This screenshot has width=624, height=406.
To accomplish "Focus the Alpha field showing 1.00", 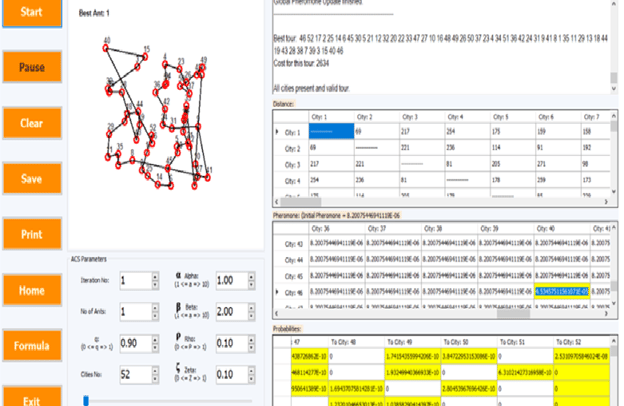I will point(232,281).
